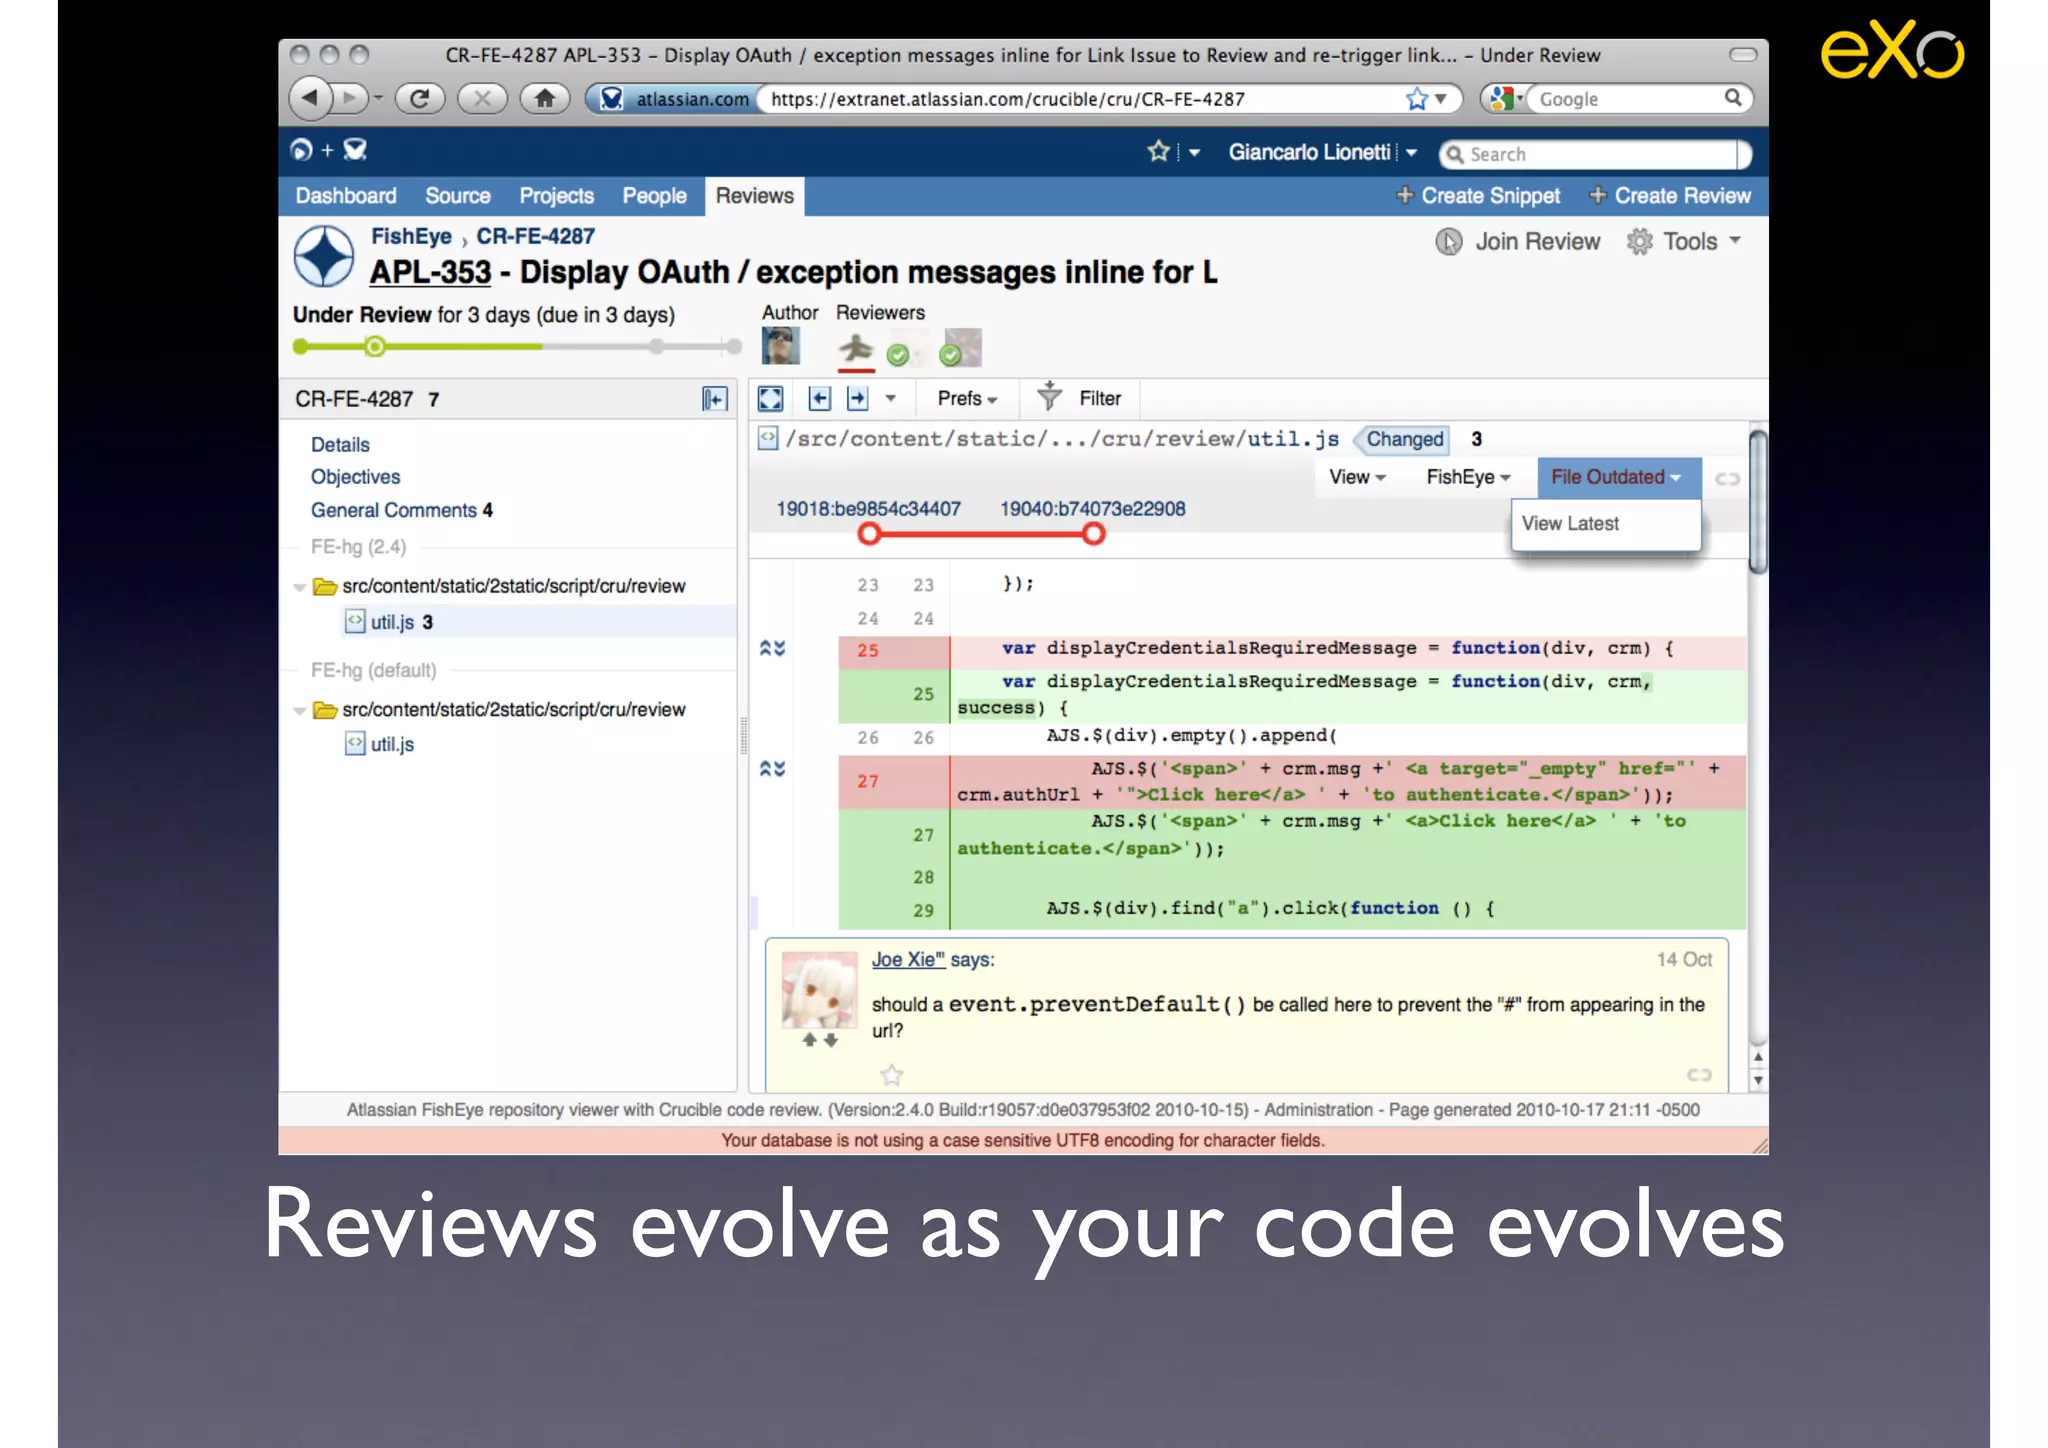Viewport: 2048px width, 1448px height.
Task: Open the FishEye project logo
Action: [323, 256]
